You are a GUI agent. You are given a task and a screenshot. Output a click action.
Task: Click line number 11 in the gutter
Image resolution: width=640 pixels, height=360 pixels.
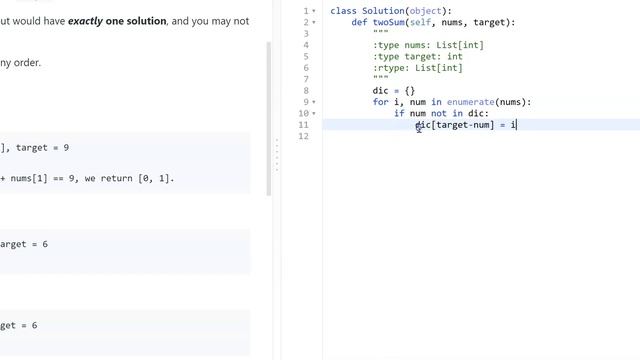point(303,124)
